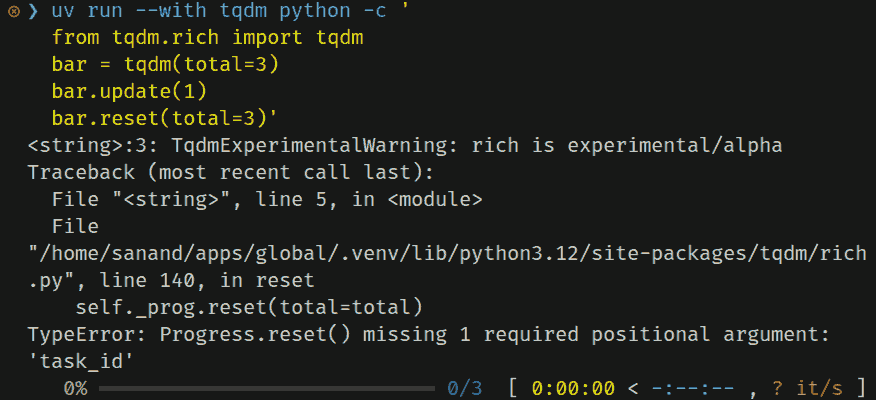Click the '? it/s' rate indicator
The width and height of the screenshot is (876, 400).
[807, 386]
